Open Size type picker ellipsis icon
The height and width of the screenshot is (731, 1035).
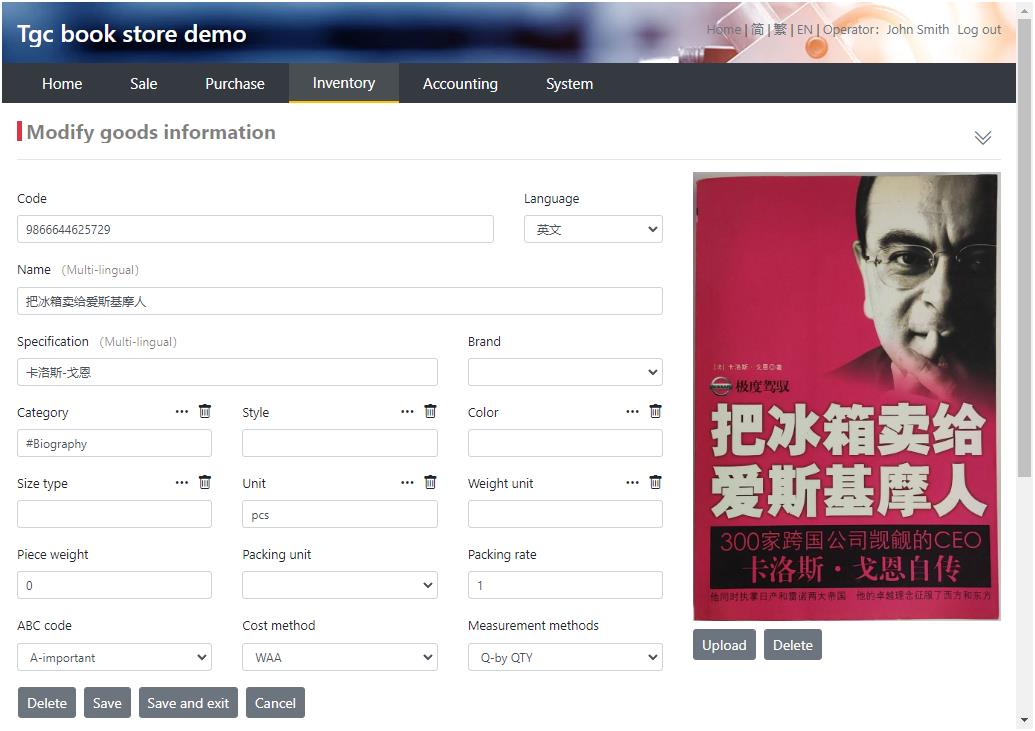(182, 483)
